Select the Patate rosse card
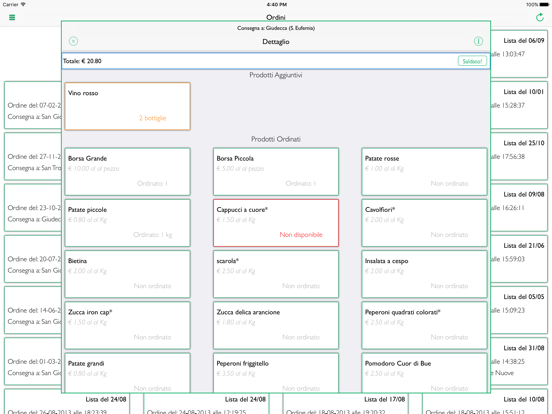This screenshot has height=414, width=552. tap(424, 171)
